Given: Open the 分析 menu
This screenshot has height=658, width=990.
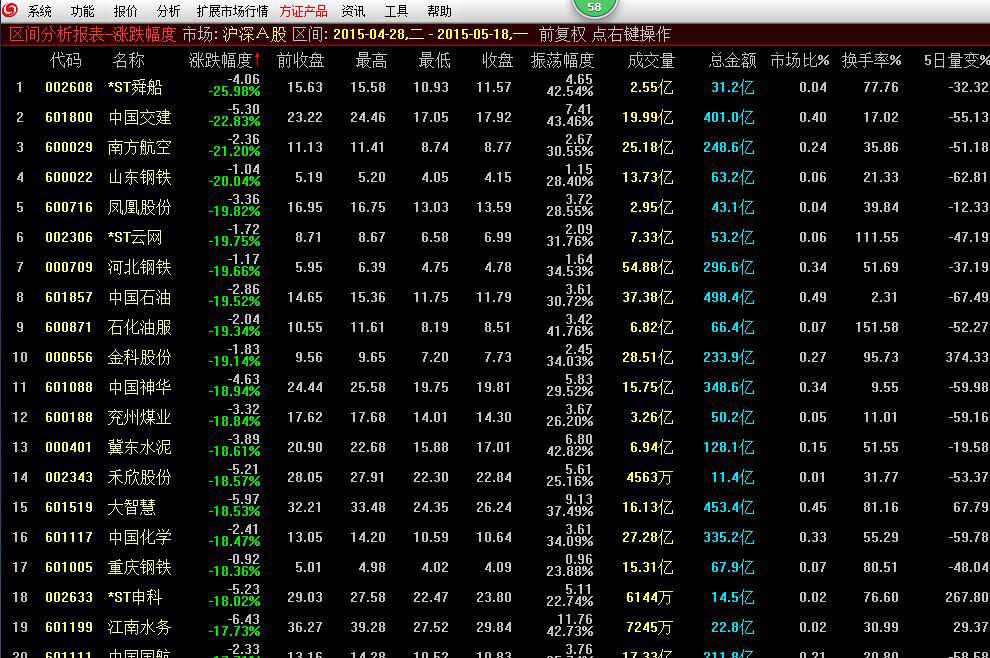Looking at the screenshot, I should coord(169,11).
